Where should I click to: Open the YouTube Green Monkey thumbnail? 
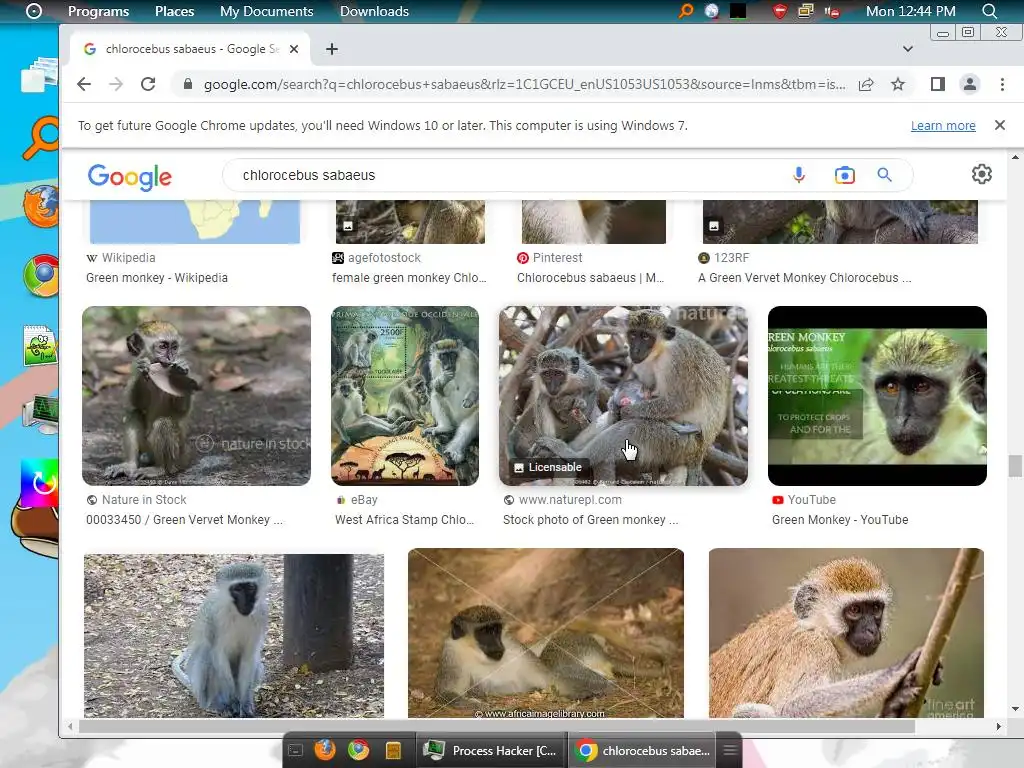point(877,396)
